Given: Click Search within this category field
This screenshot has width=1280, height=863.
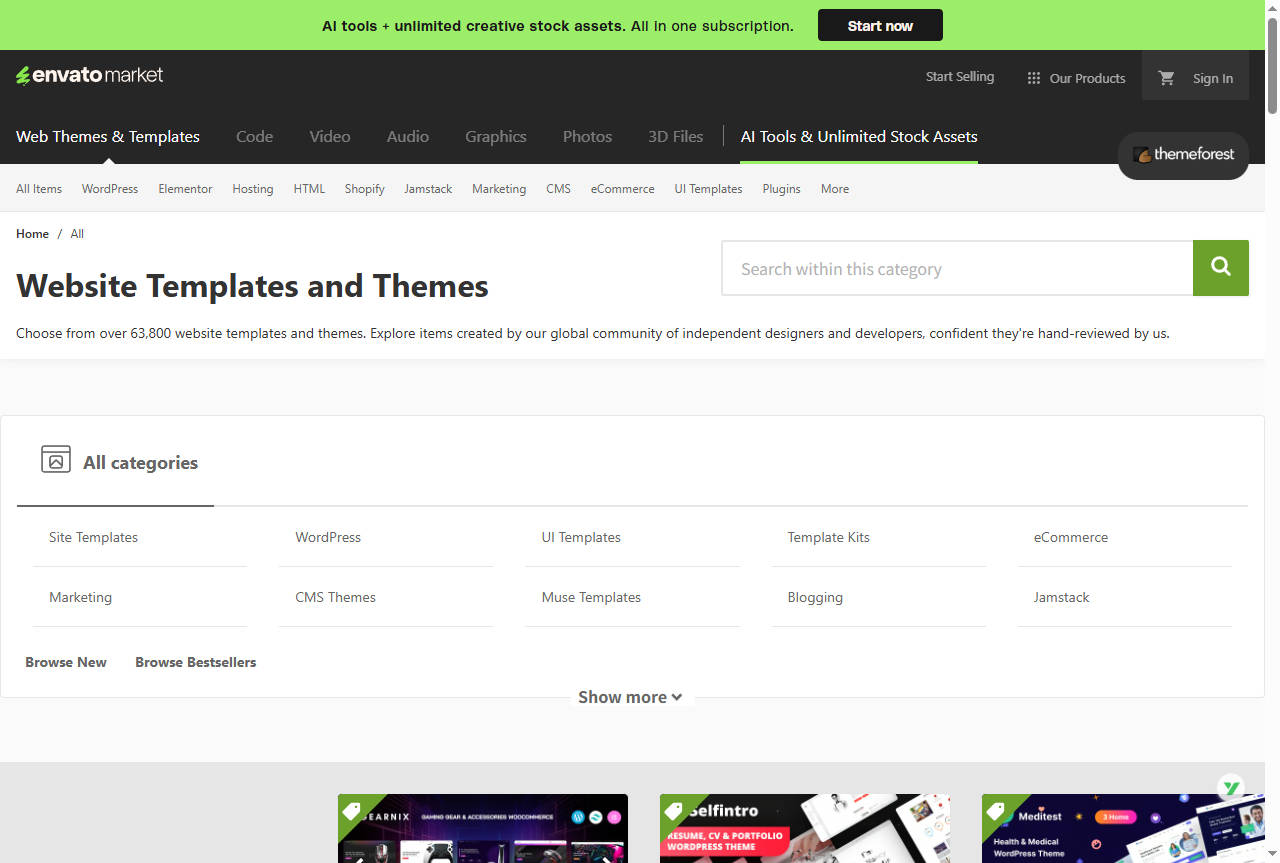Looking at the screenshot, I should click(956, 268).
